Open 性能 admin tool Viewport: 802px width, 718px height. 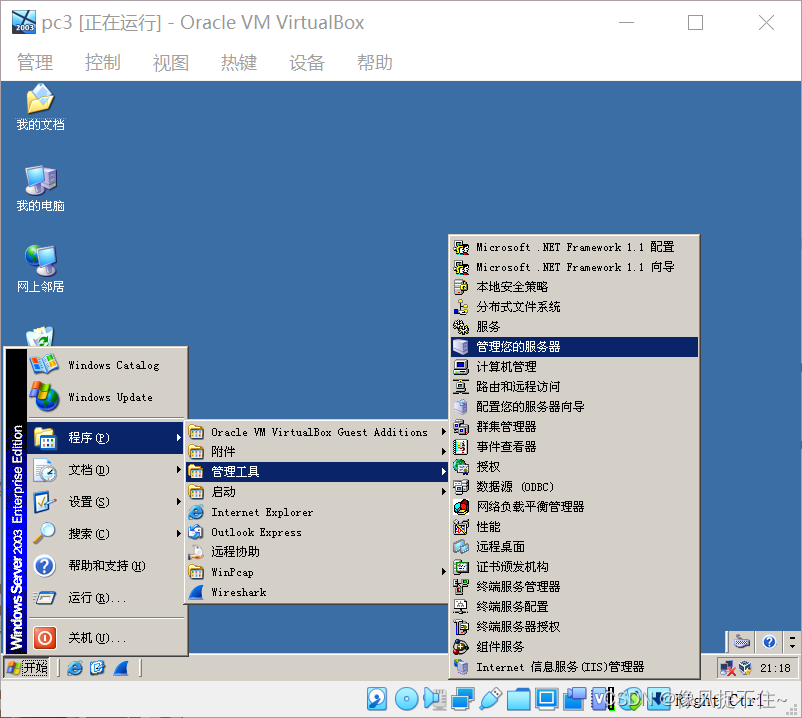tap(574, 527)
